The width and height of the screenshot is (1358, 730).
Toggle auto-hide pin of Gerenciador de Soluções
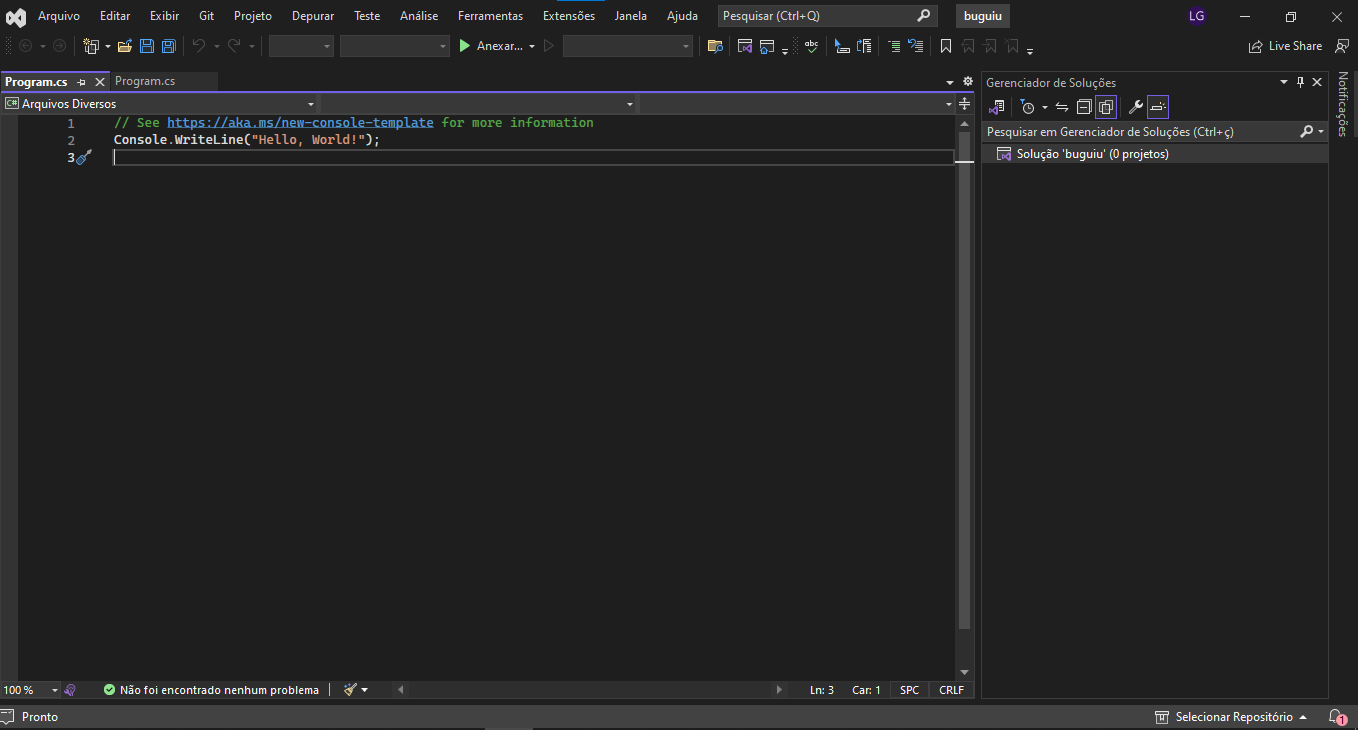[x=1301, y=82]
